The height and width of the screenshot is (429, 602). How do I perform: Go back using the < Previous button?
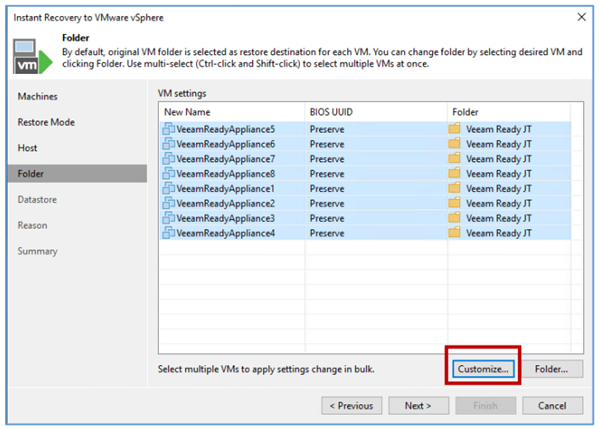click(351, 406)
